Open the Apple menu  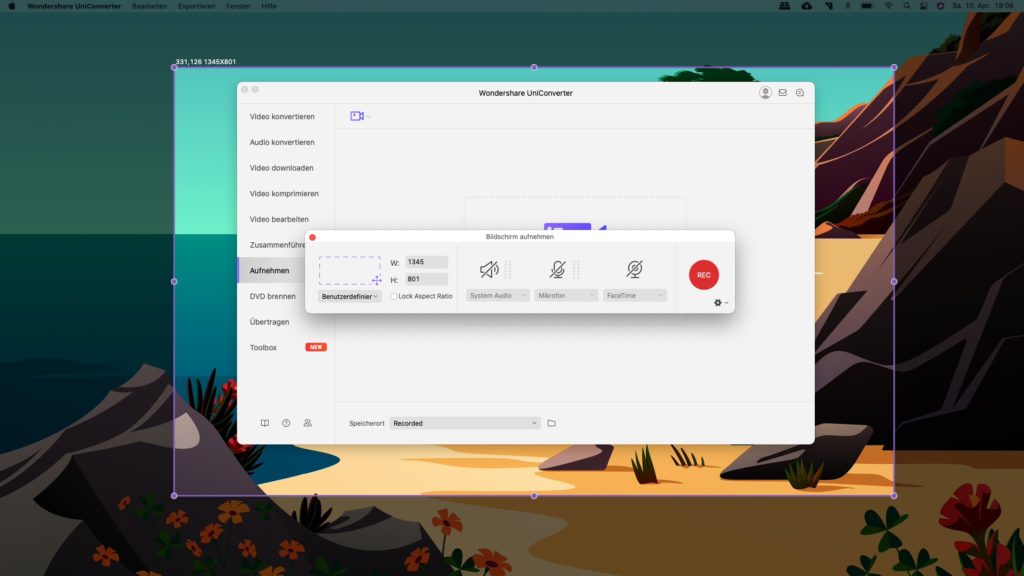12,6
